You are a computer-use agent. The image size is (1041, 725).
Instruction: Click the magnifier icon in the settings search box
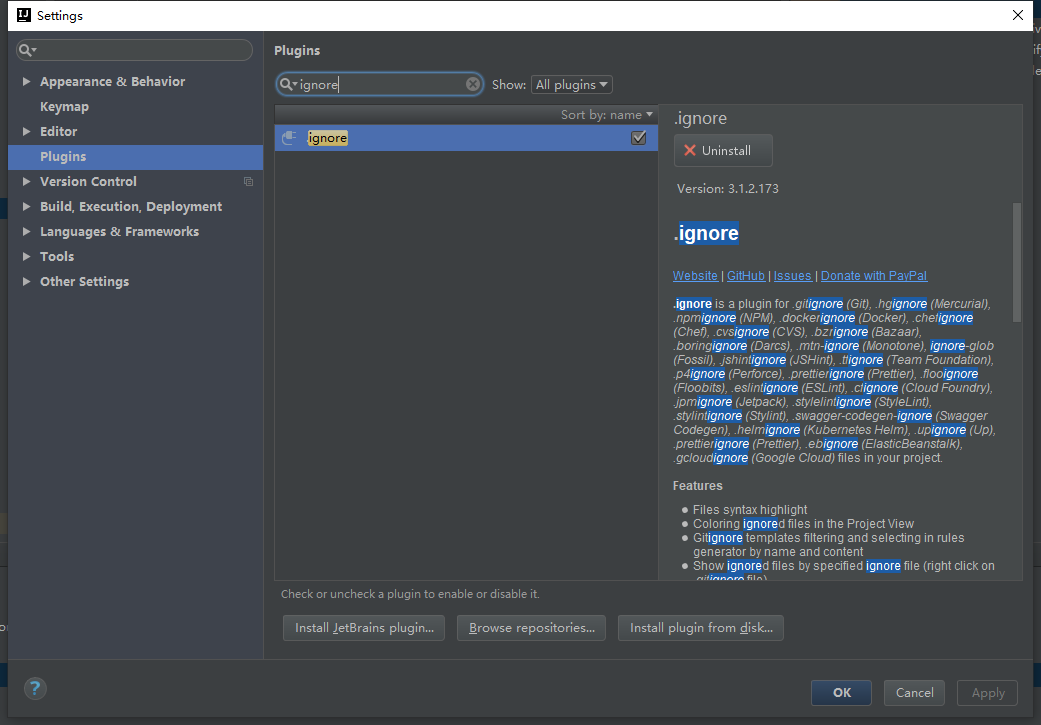(27, 50)
